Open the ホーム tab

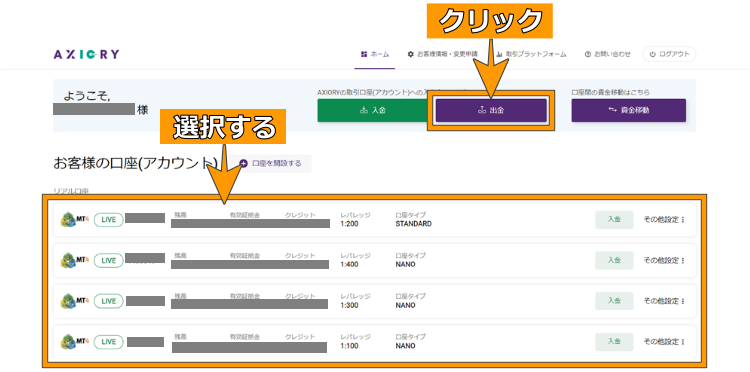tap(375, 55)
